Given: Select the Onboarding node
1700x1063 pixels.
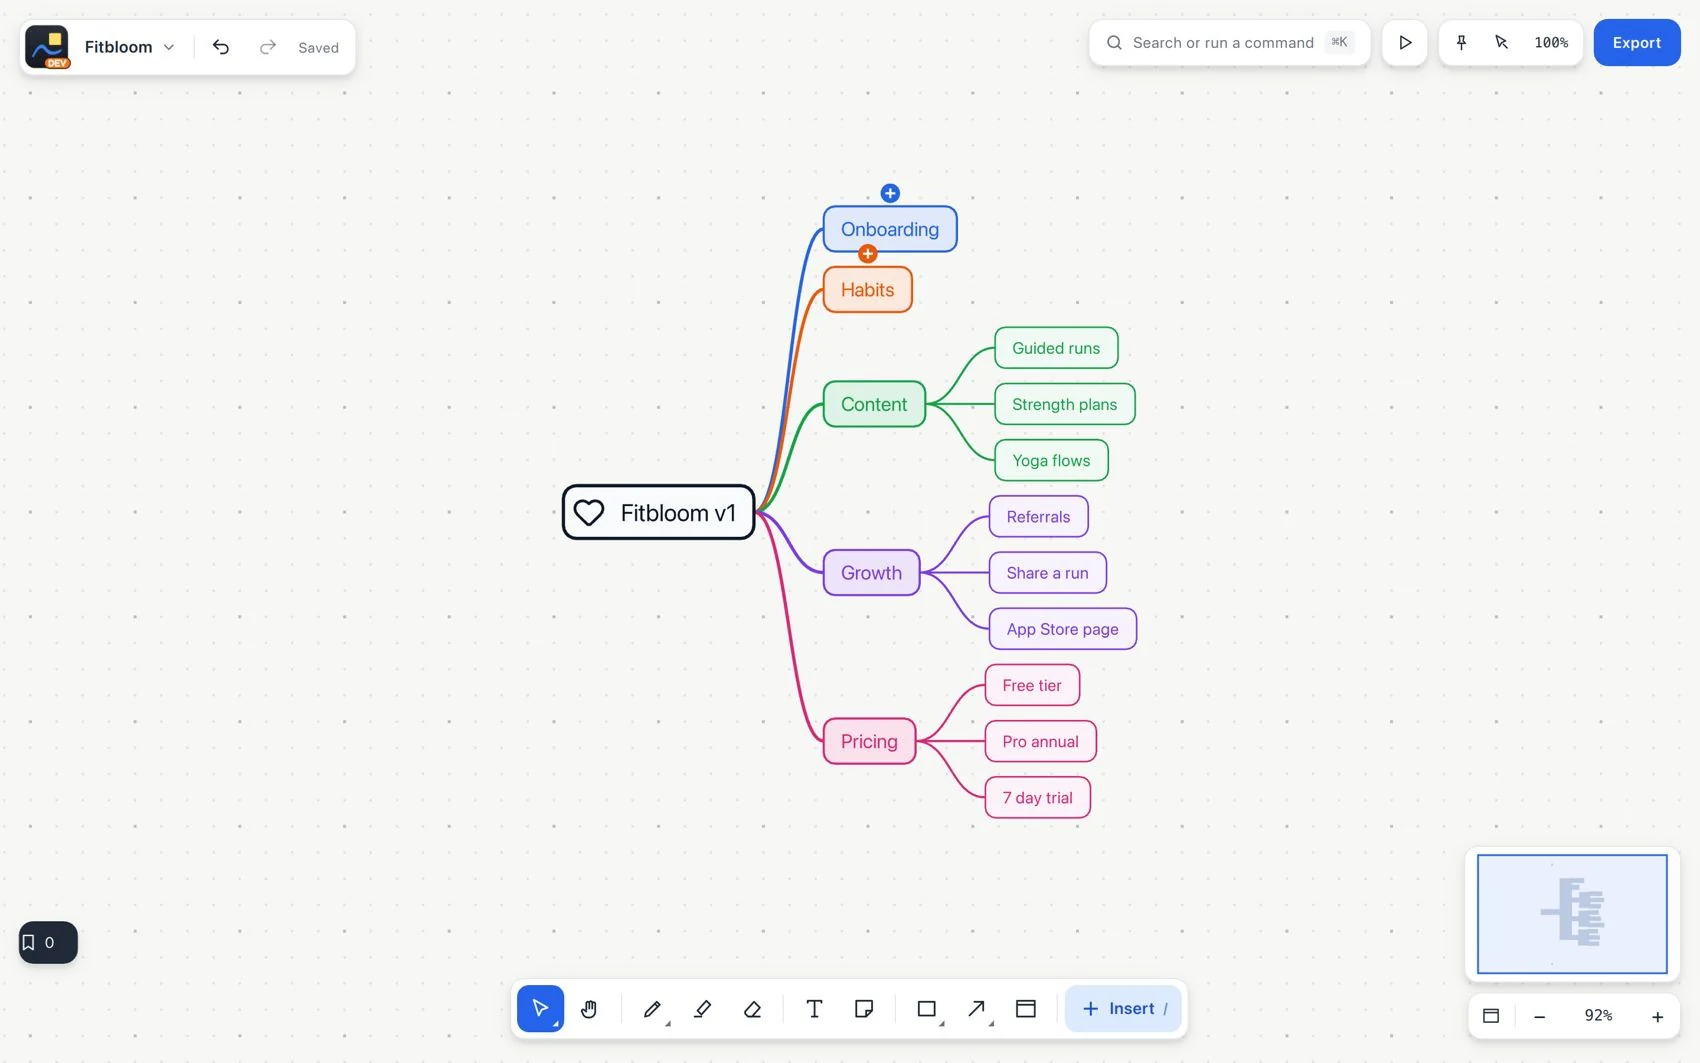Looking at the screenshot, I should click(890, 229).
